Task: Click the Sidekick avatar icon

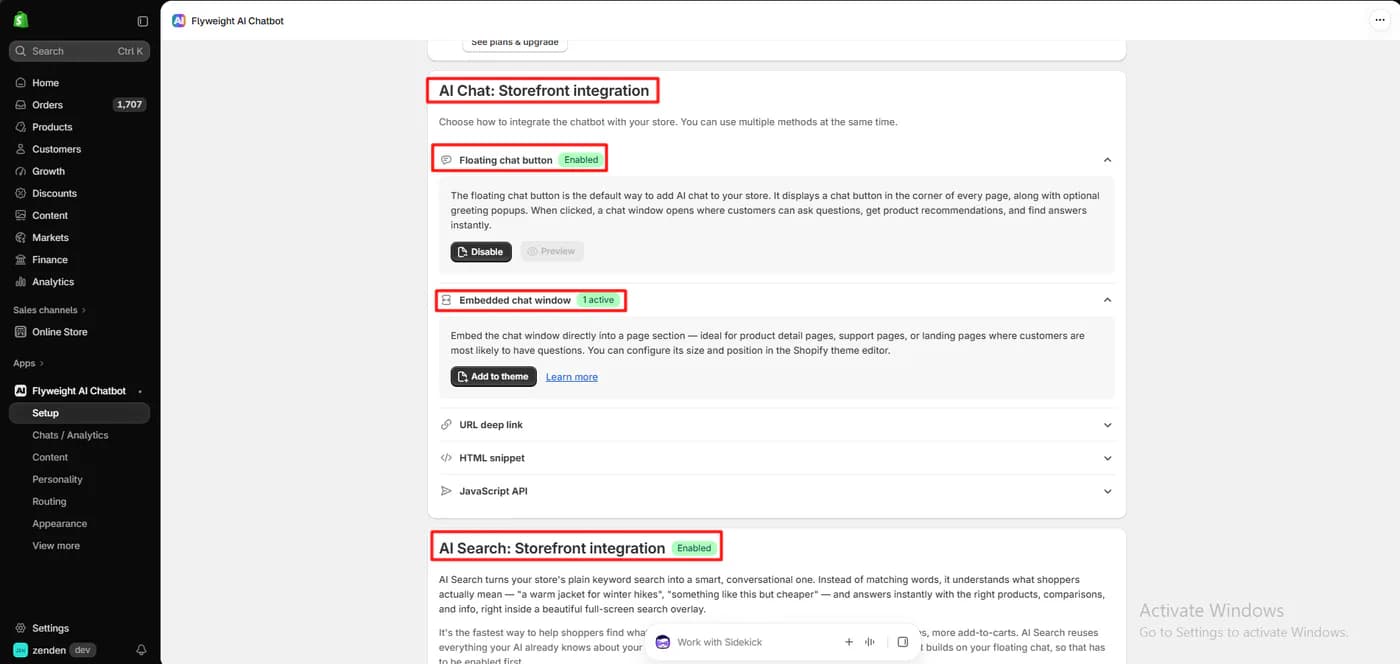Action: [663, 642]
